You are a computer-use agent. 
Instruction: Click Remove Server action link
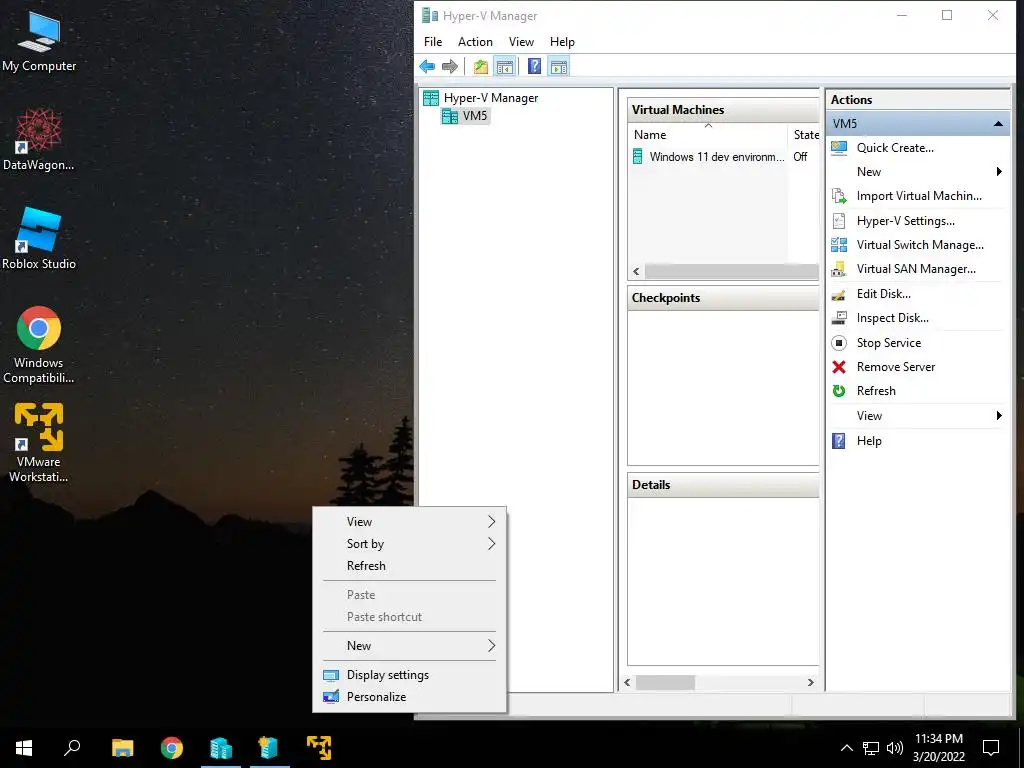click(x=895, y=367)
